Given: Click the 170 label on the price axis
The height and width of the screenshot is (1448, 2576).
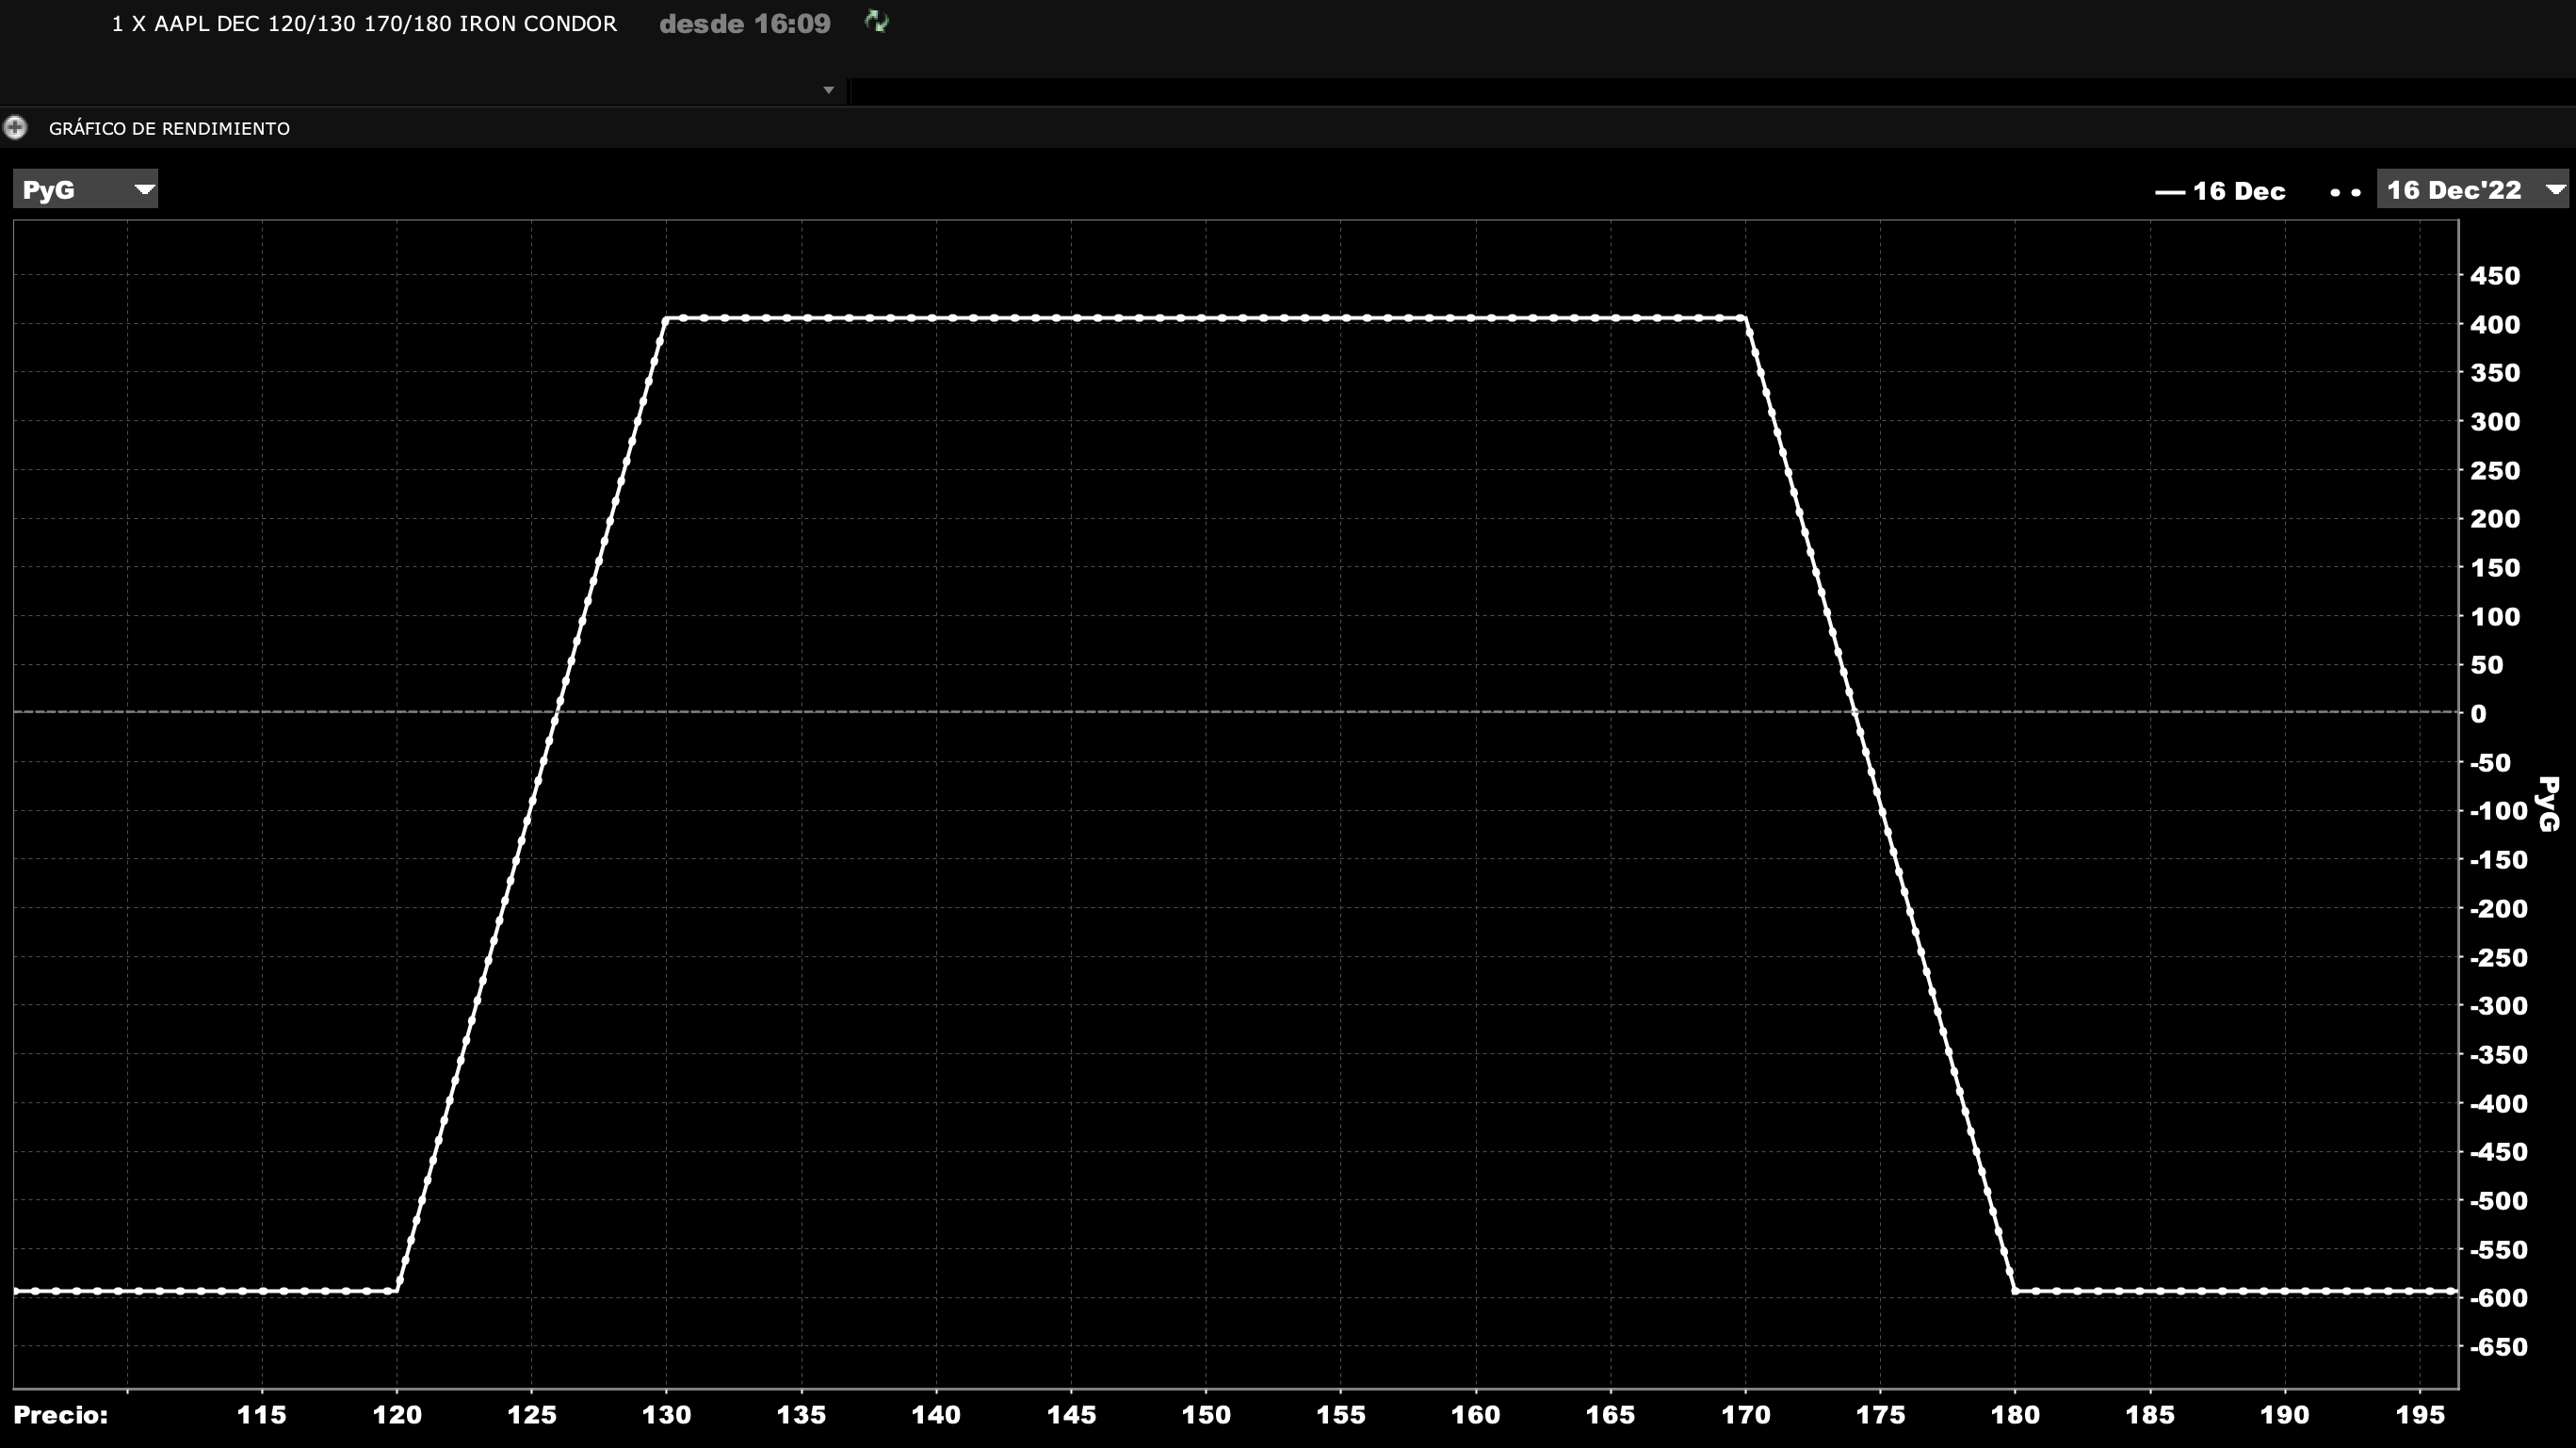Looking at the screenshot, I should [x=1746, y=1415].
